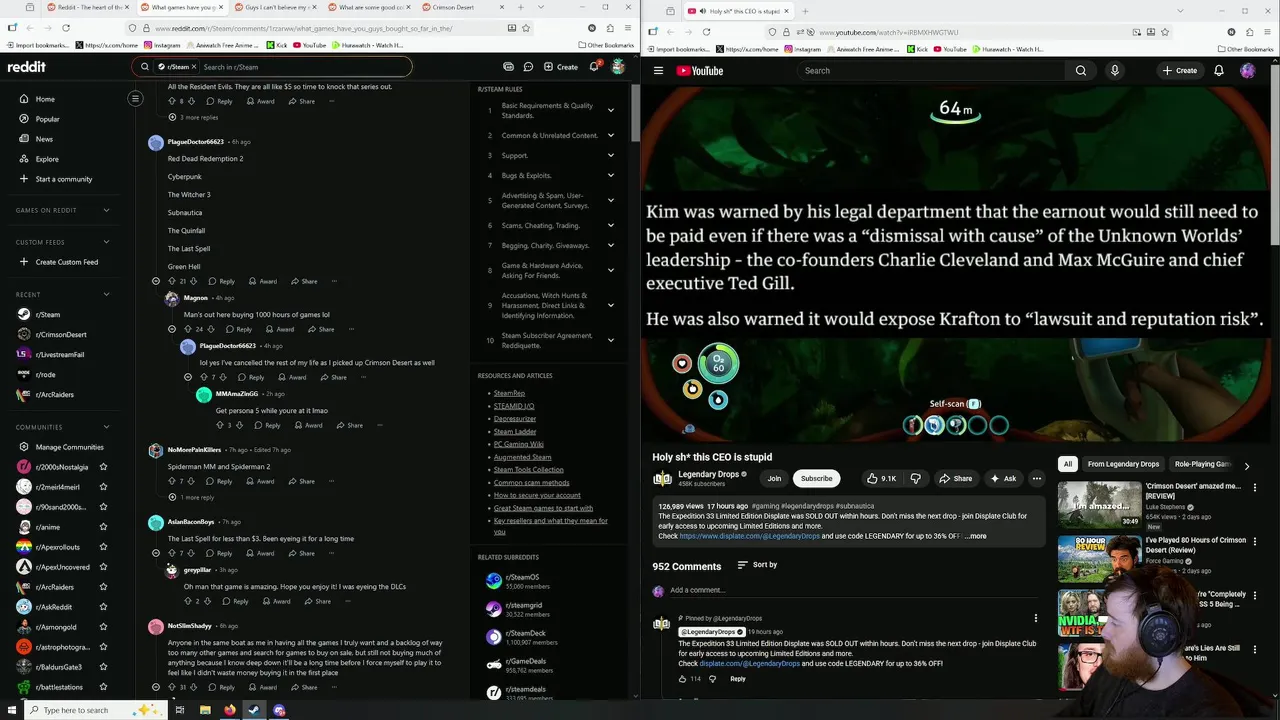
Task: Expand rule 1 Basic Requirements & Quality Standards
Action: pyautogui.click(x=610, y=110)
